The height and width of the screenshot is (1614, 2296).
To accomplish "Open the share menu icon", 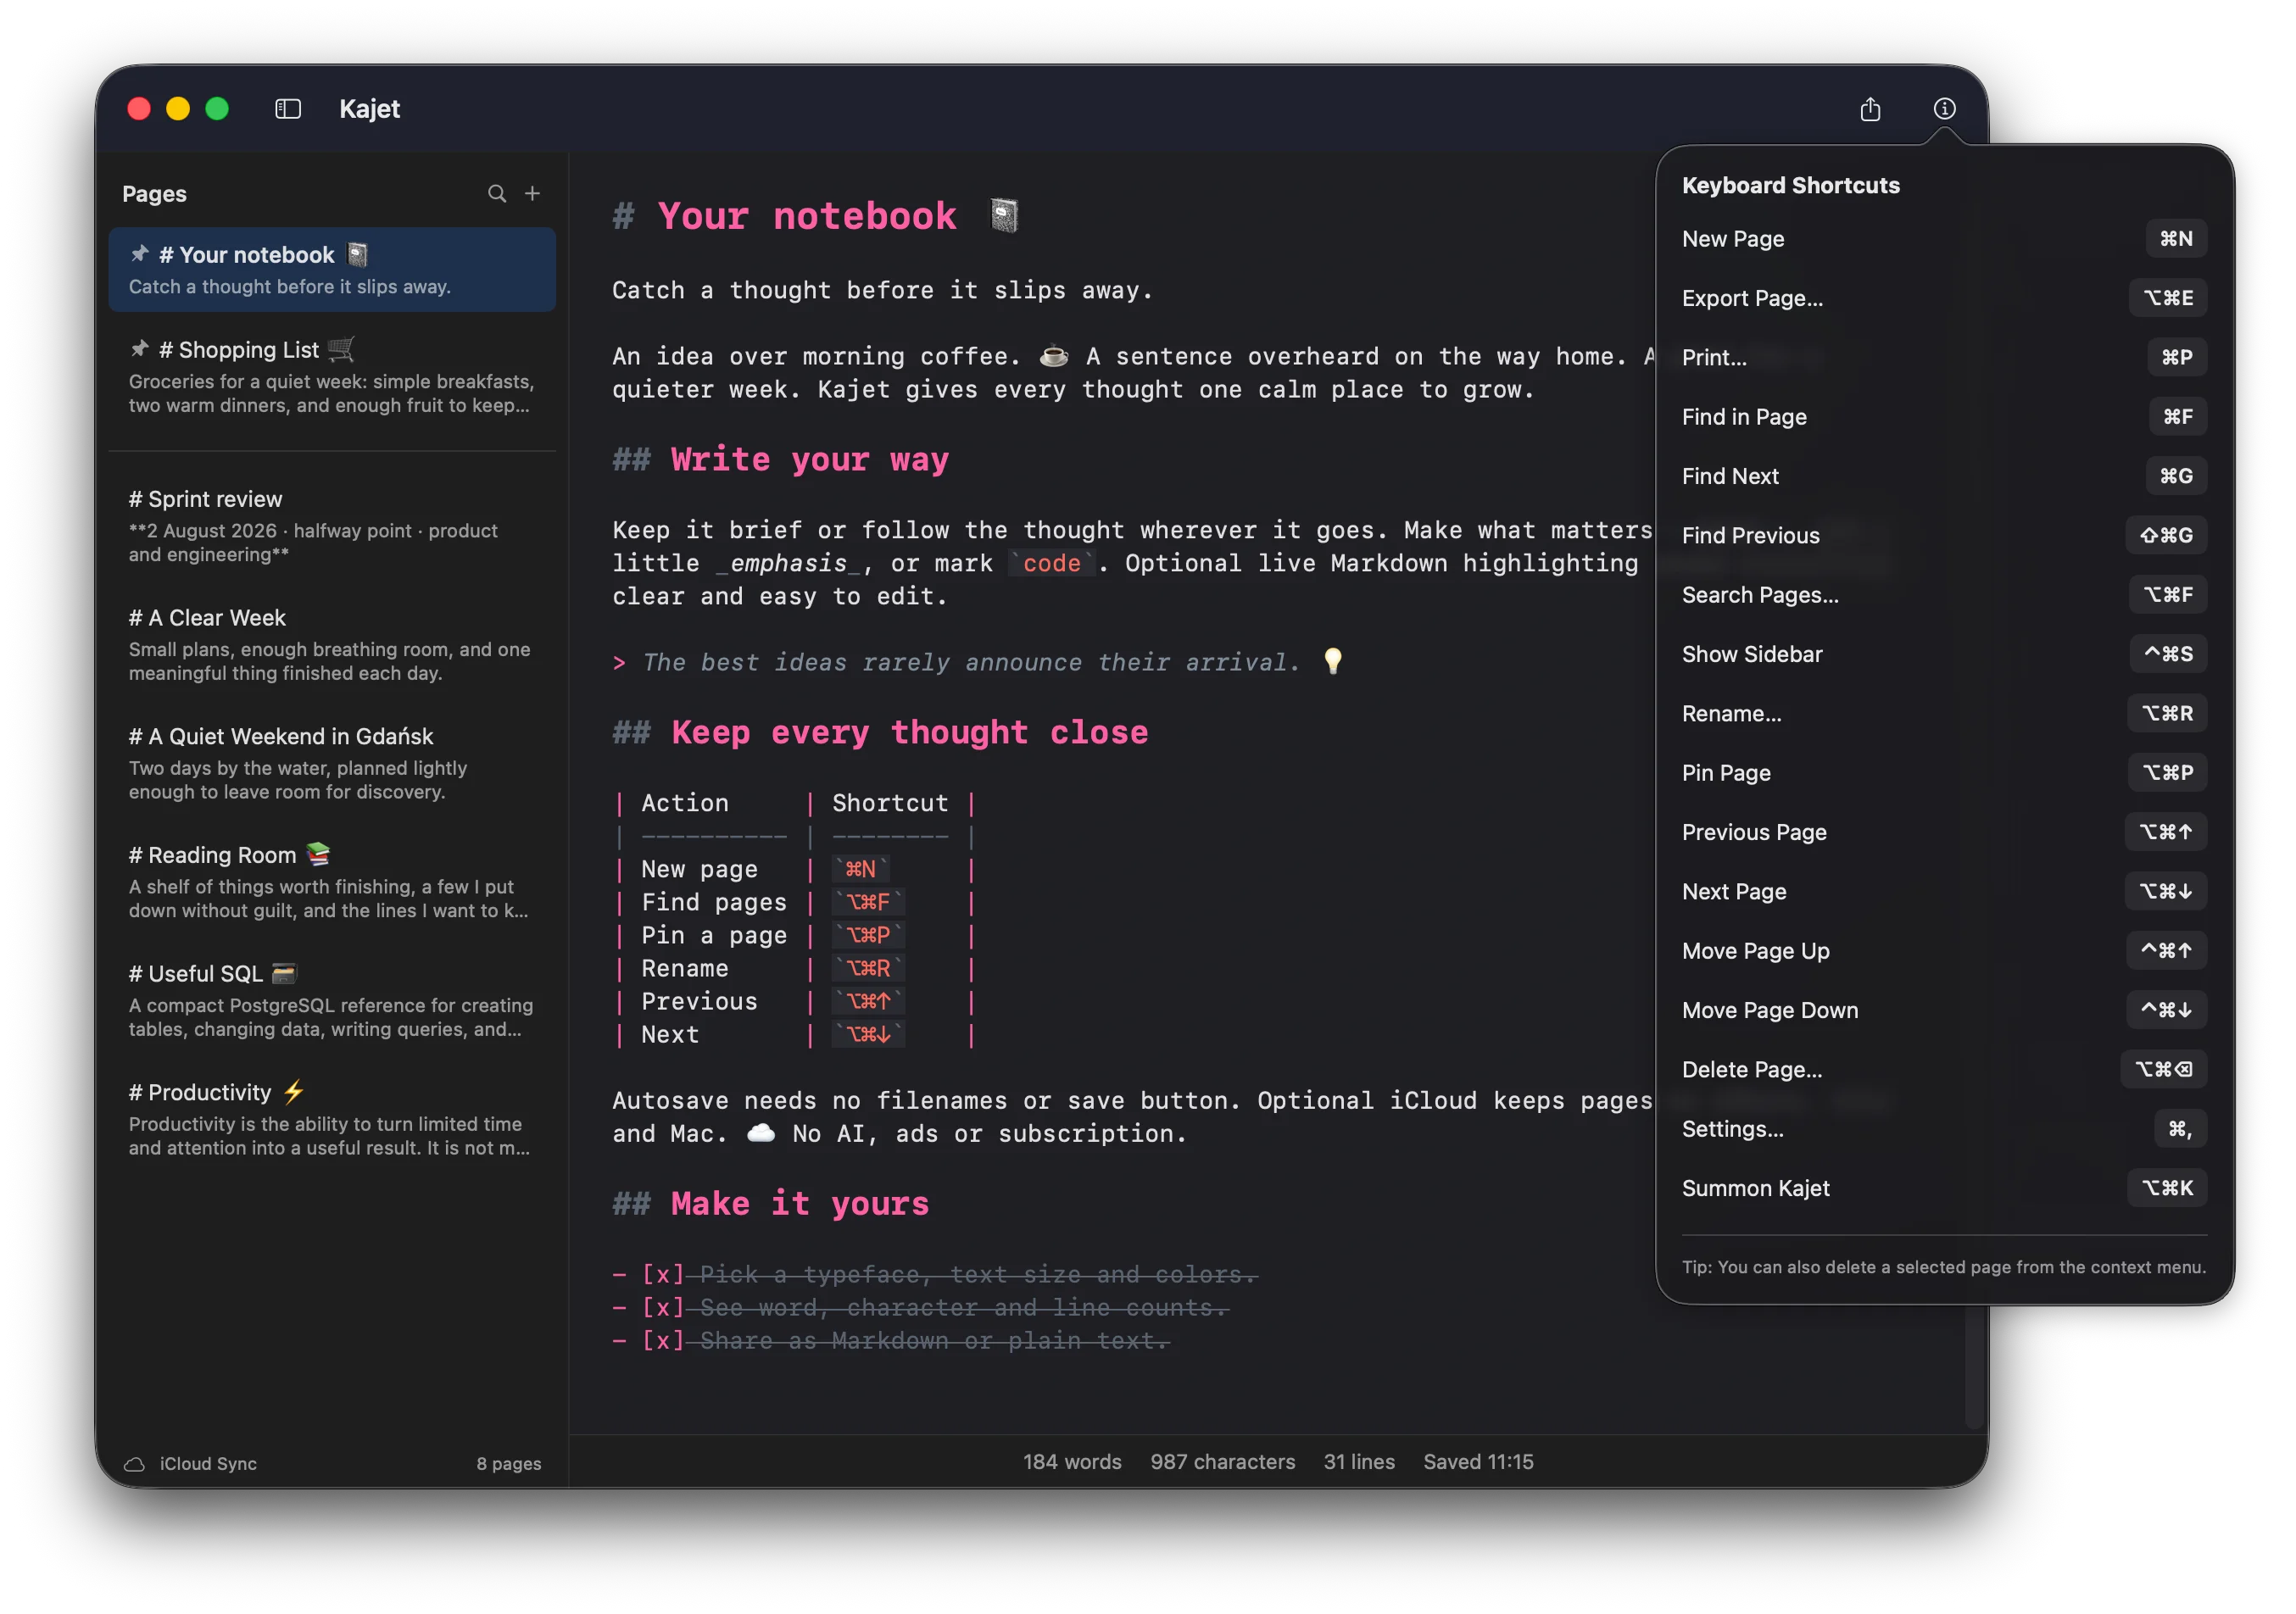I will [1870, 109].
